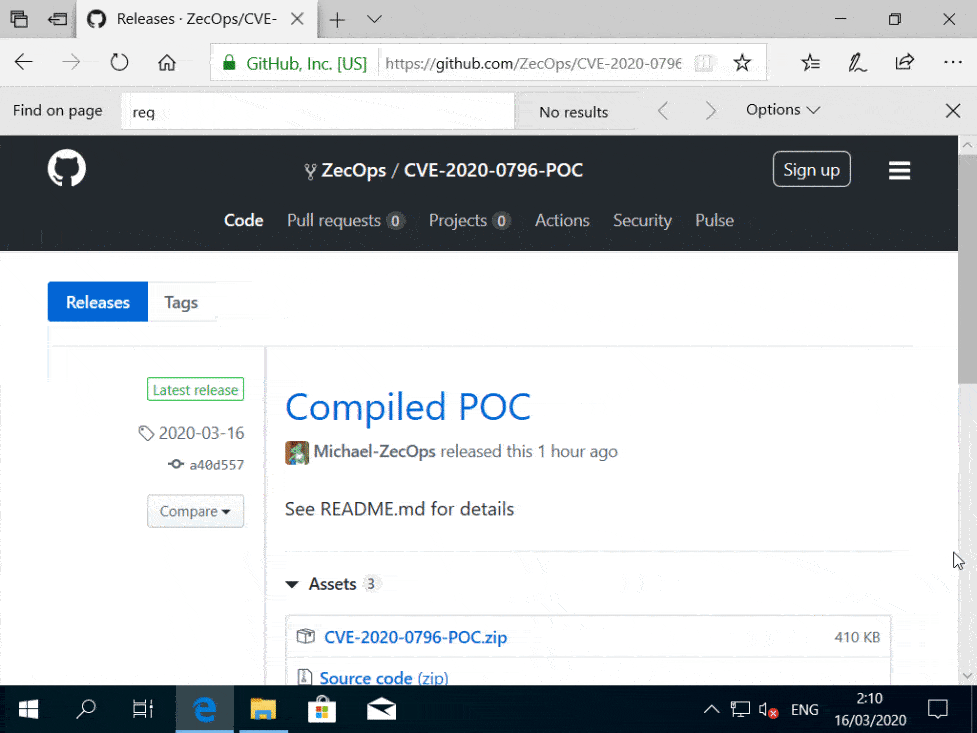Click the page vertical scrollbar thumb
Screen dimensions: 977x733
point(966,269)
